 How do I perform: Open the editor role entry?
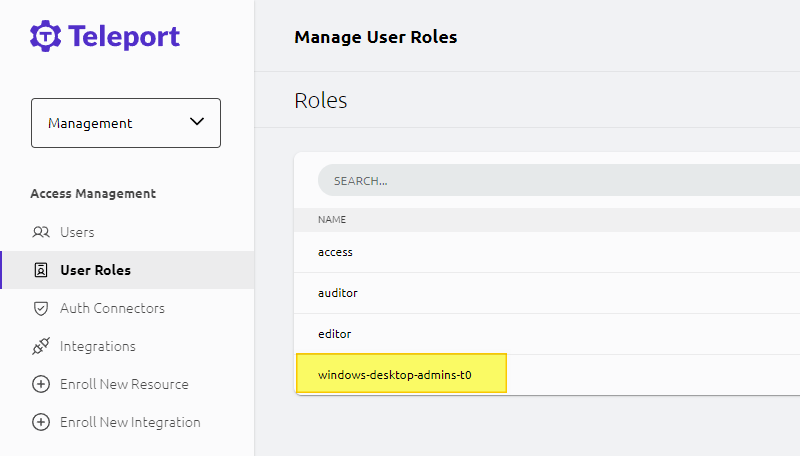(x=334, y=334)
